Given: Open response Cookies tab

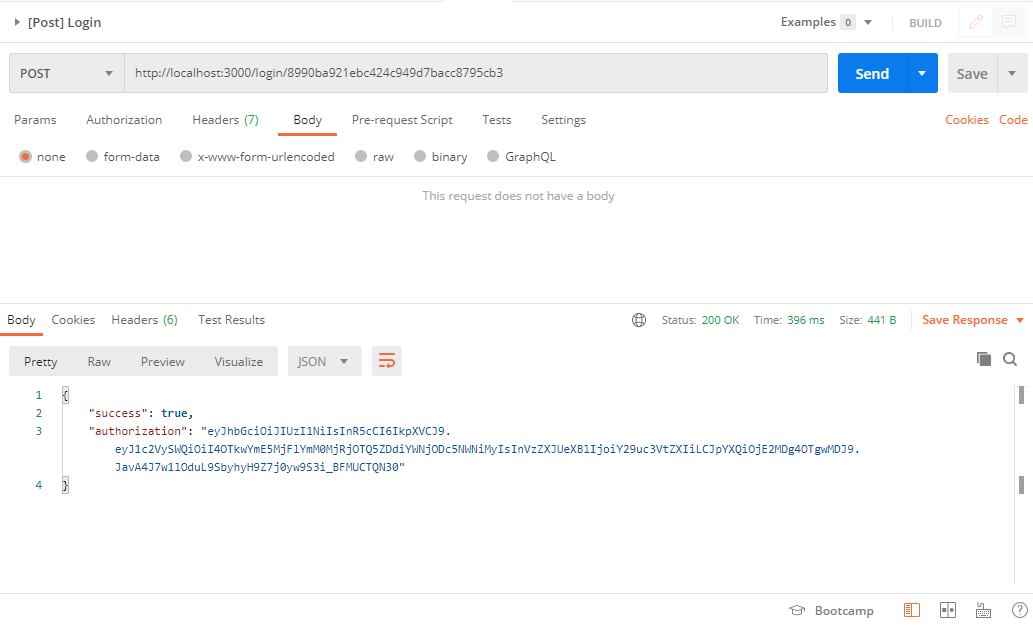Looking at the screenshot, I should click(x=73, y=320).
